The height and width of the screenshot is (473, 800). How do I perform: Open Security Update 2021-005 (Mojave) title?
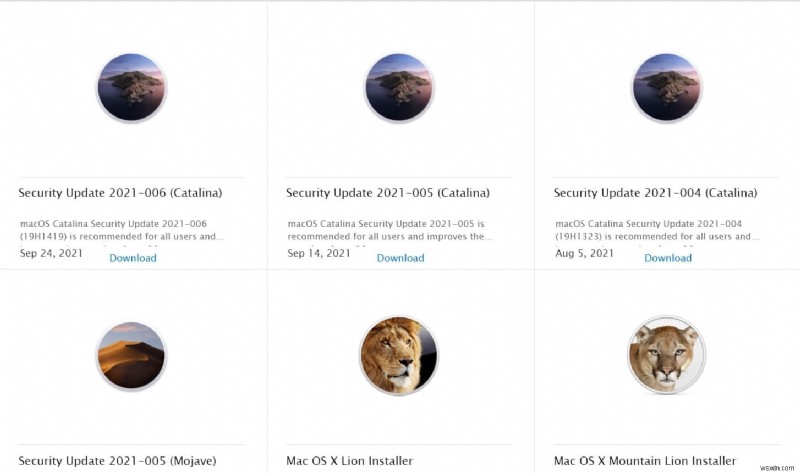118,461
